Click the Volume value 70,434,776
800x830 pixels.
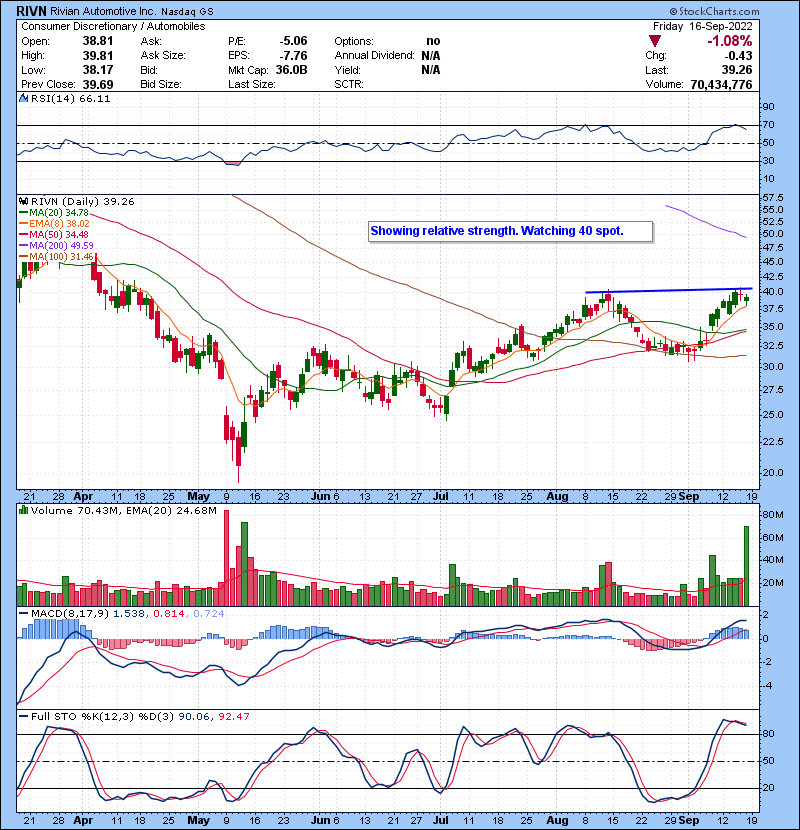tap(721, 84)
